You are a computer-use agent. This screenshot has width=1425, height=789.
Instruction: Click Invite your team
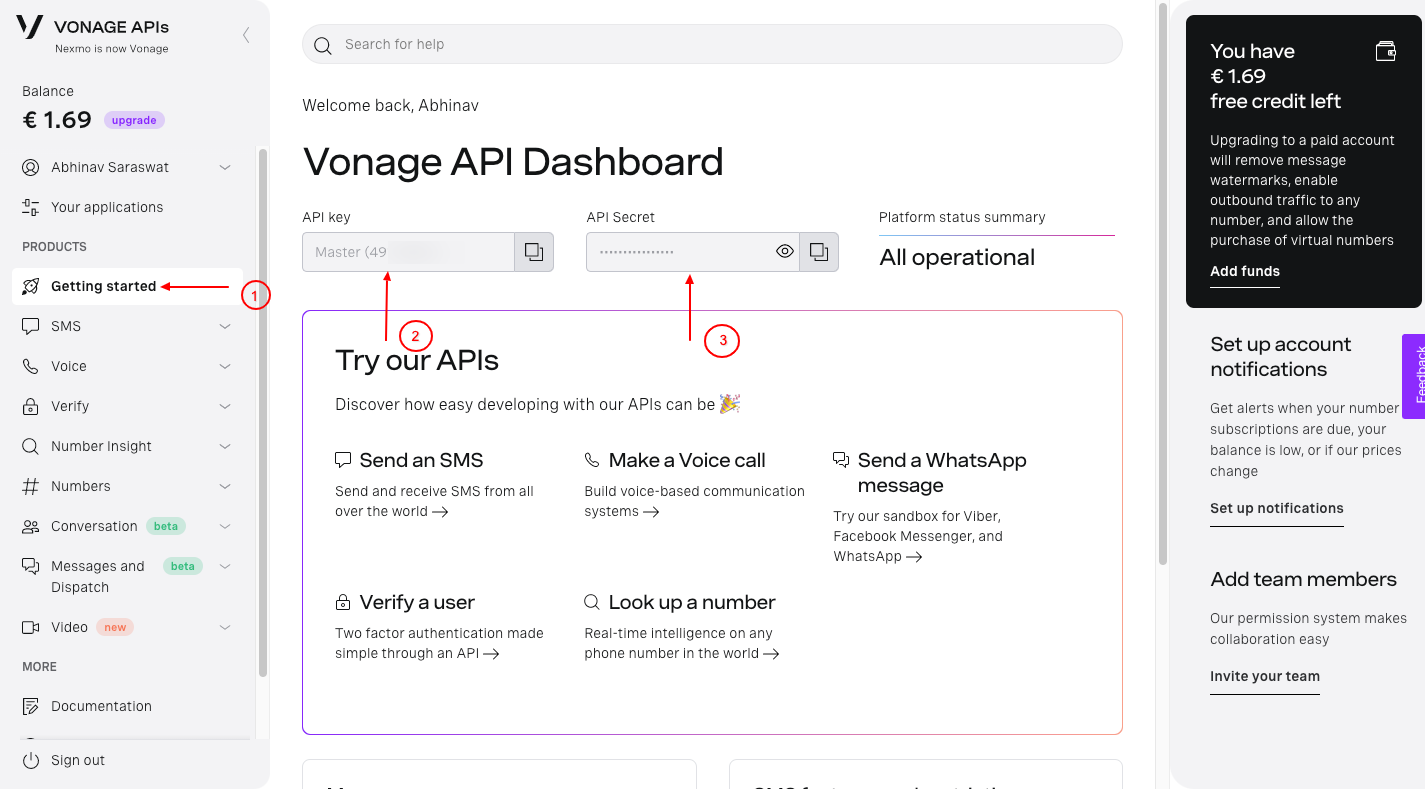pyautogui.click(x=1265, y=676)
